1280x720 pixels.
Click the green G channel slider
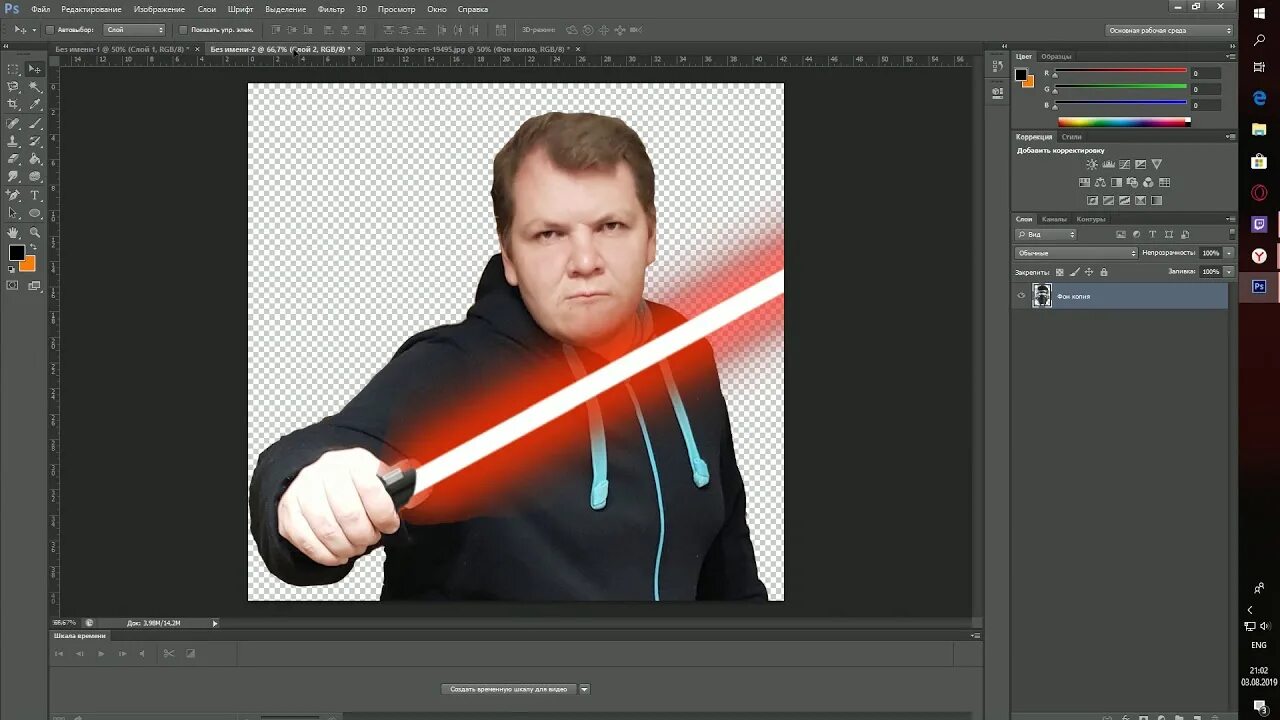click(1120, 88)
